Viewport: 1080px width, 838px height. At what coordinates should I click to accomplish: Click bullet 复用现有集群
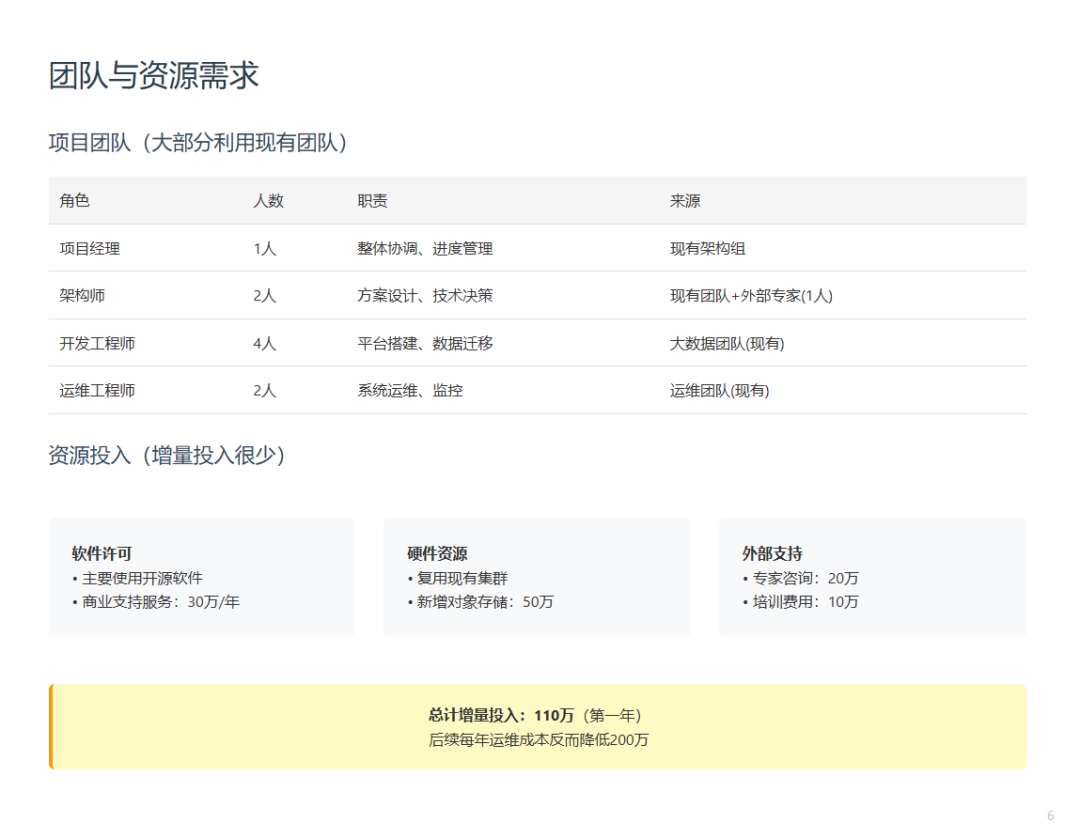457,578
